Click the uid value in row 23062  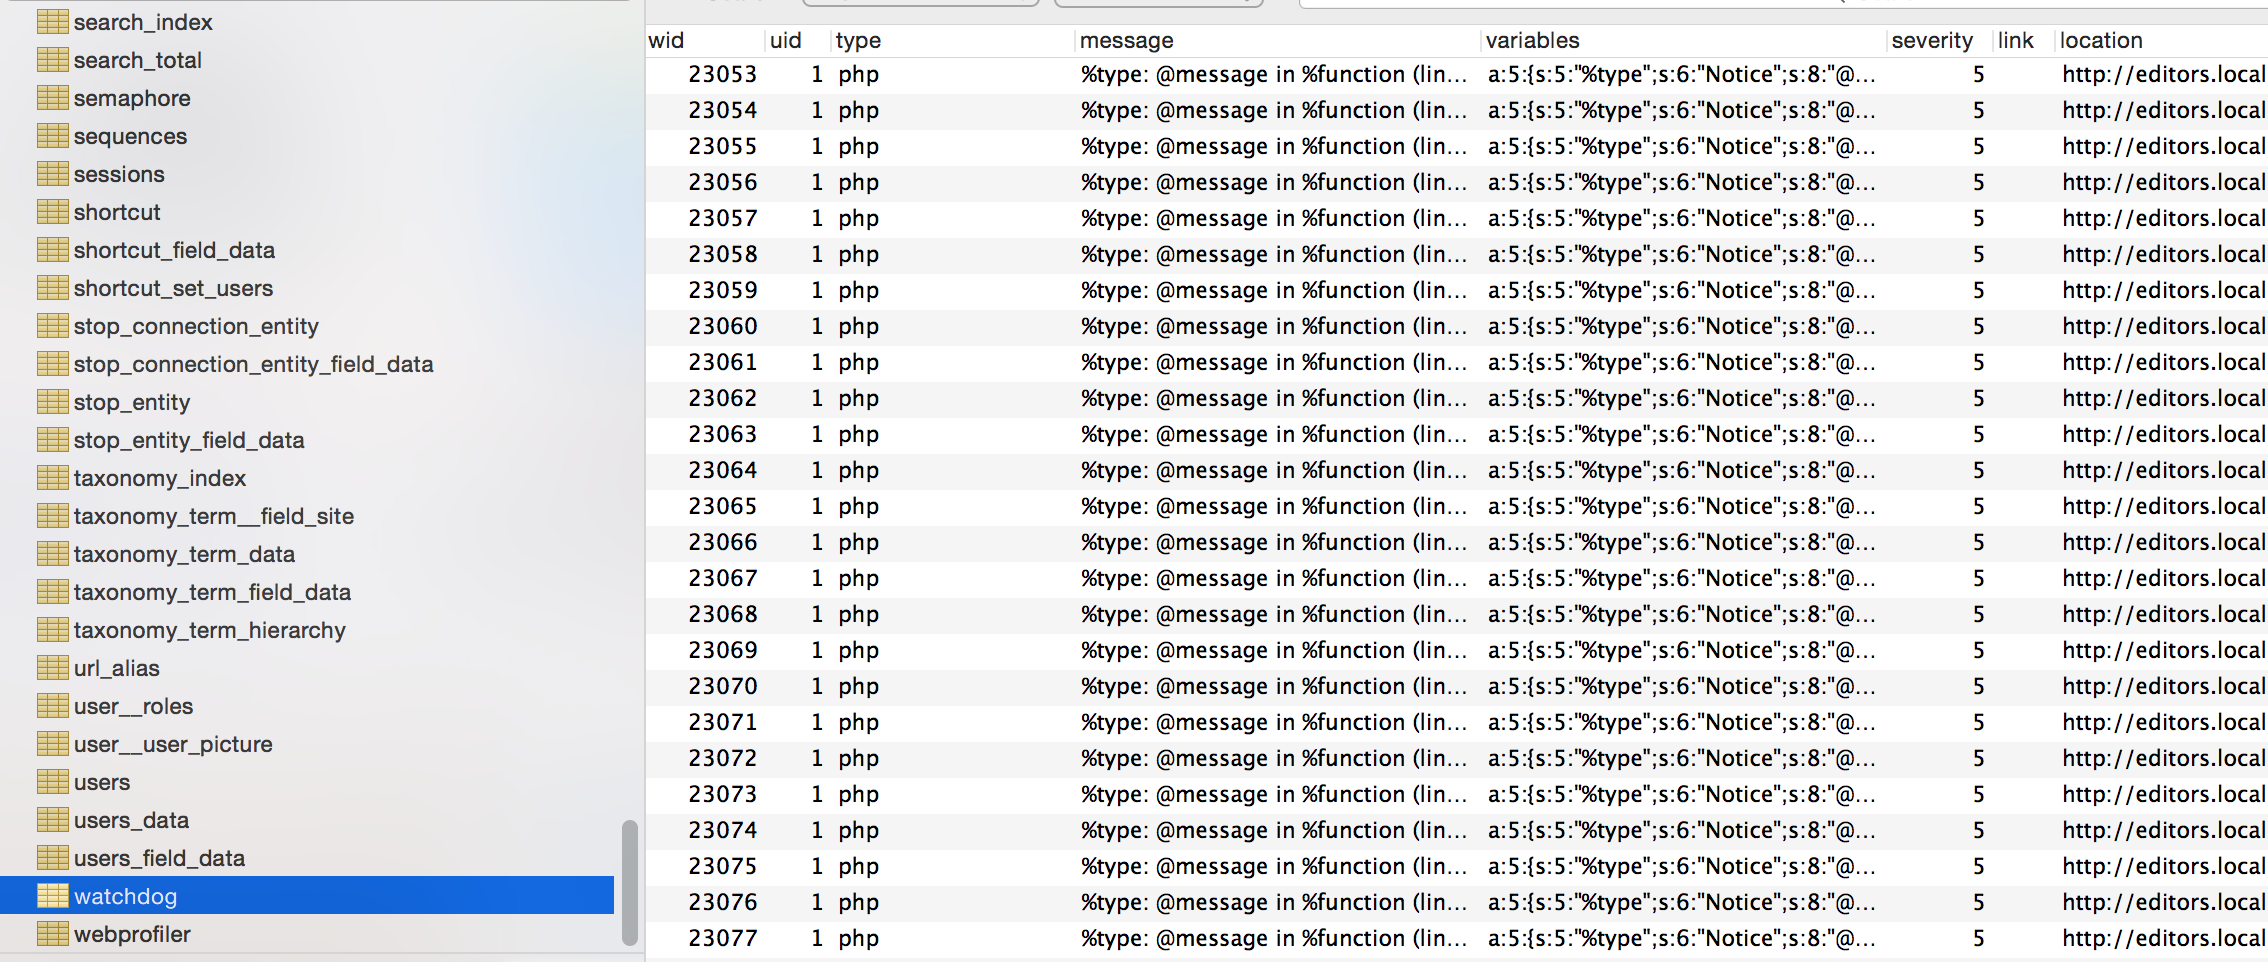tap(817, 398)
